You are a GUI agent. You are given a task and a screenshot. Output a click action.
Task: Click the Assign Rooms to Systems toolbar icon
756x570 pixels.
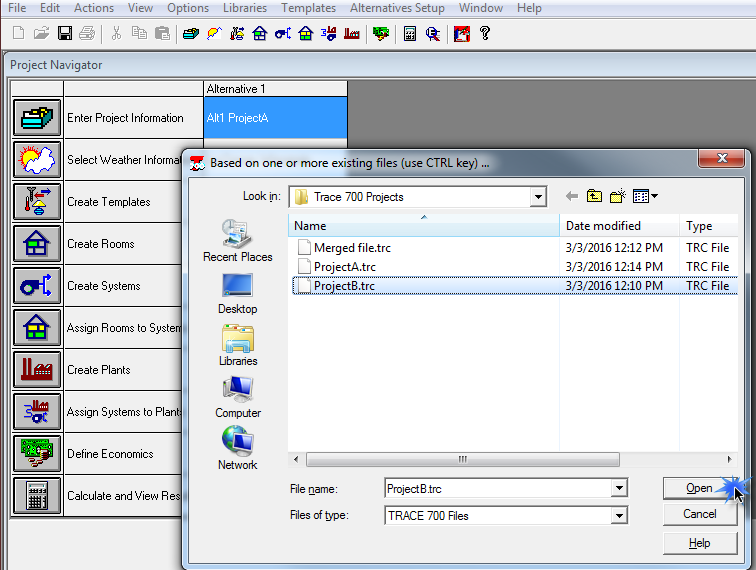click(306, 34)
